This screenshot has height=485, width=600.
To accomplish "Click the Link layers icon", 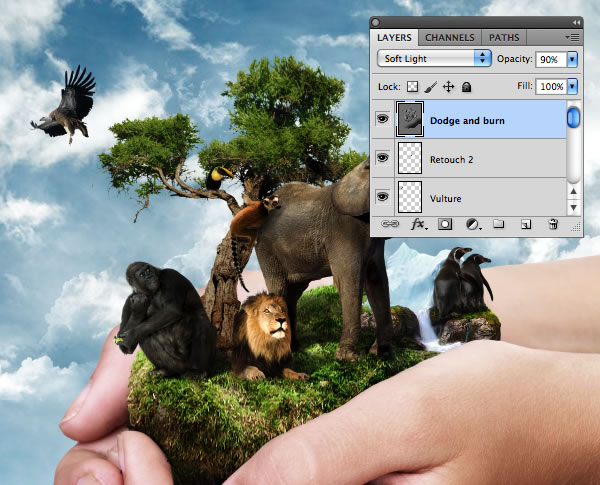I will coord(390,224).
